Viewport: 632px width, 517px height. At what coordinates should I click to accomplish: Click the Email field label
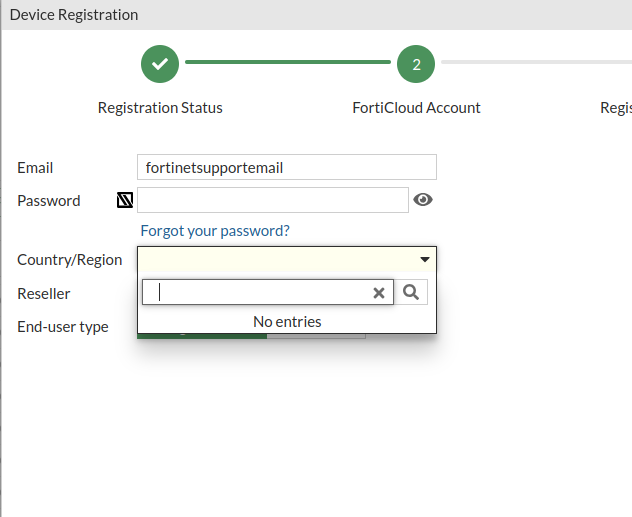pyautogui.click(x=35, y=168)
